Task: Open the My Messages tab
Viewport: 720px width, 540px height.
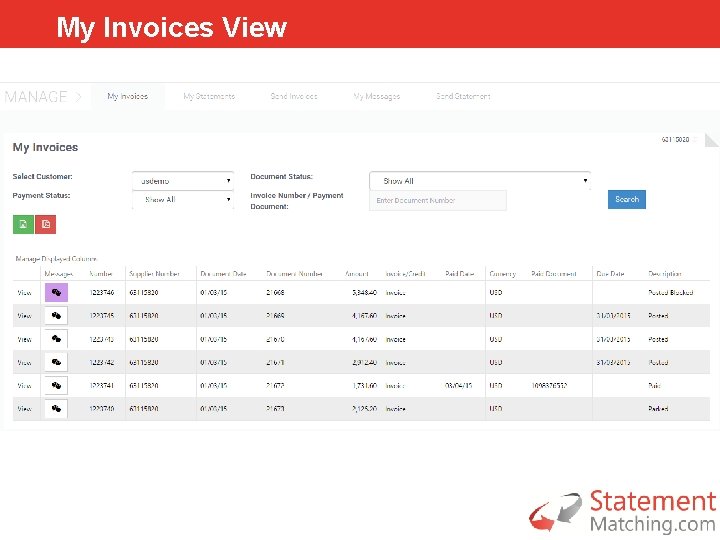Action: click(377, 96)
